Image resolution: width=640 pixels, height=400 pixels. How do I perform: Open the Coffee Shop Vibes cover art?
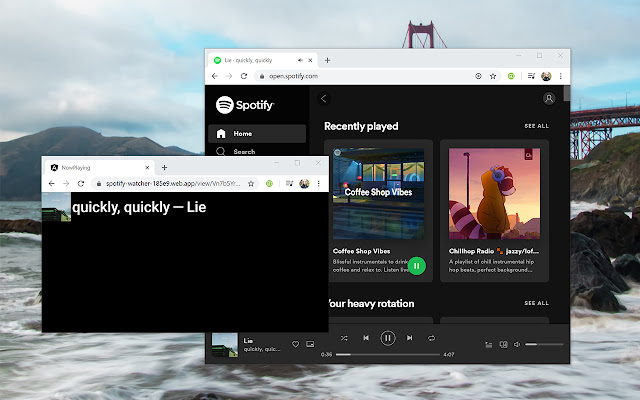378,193
